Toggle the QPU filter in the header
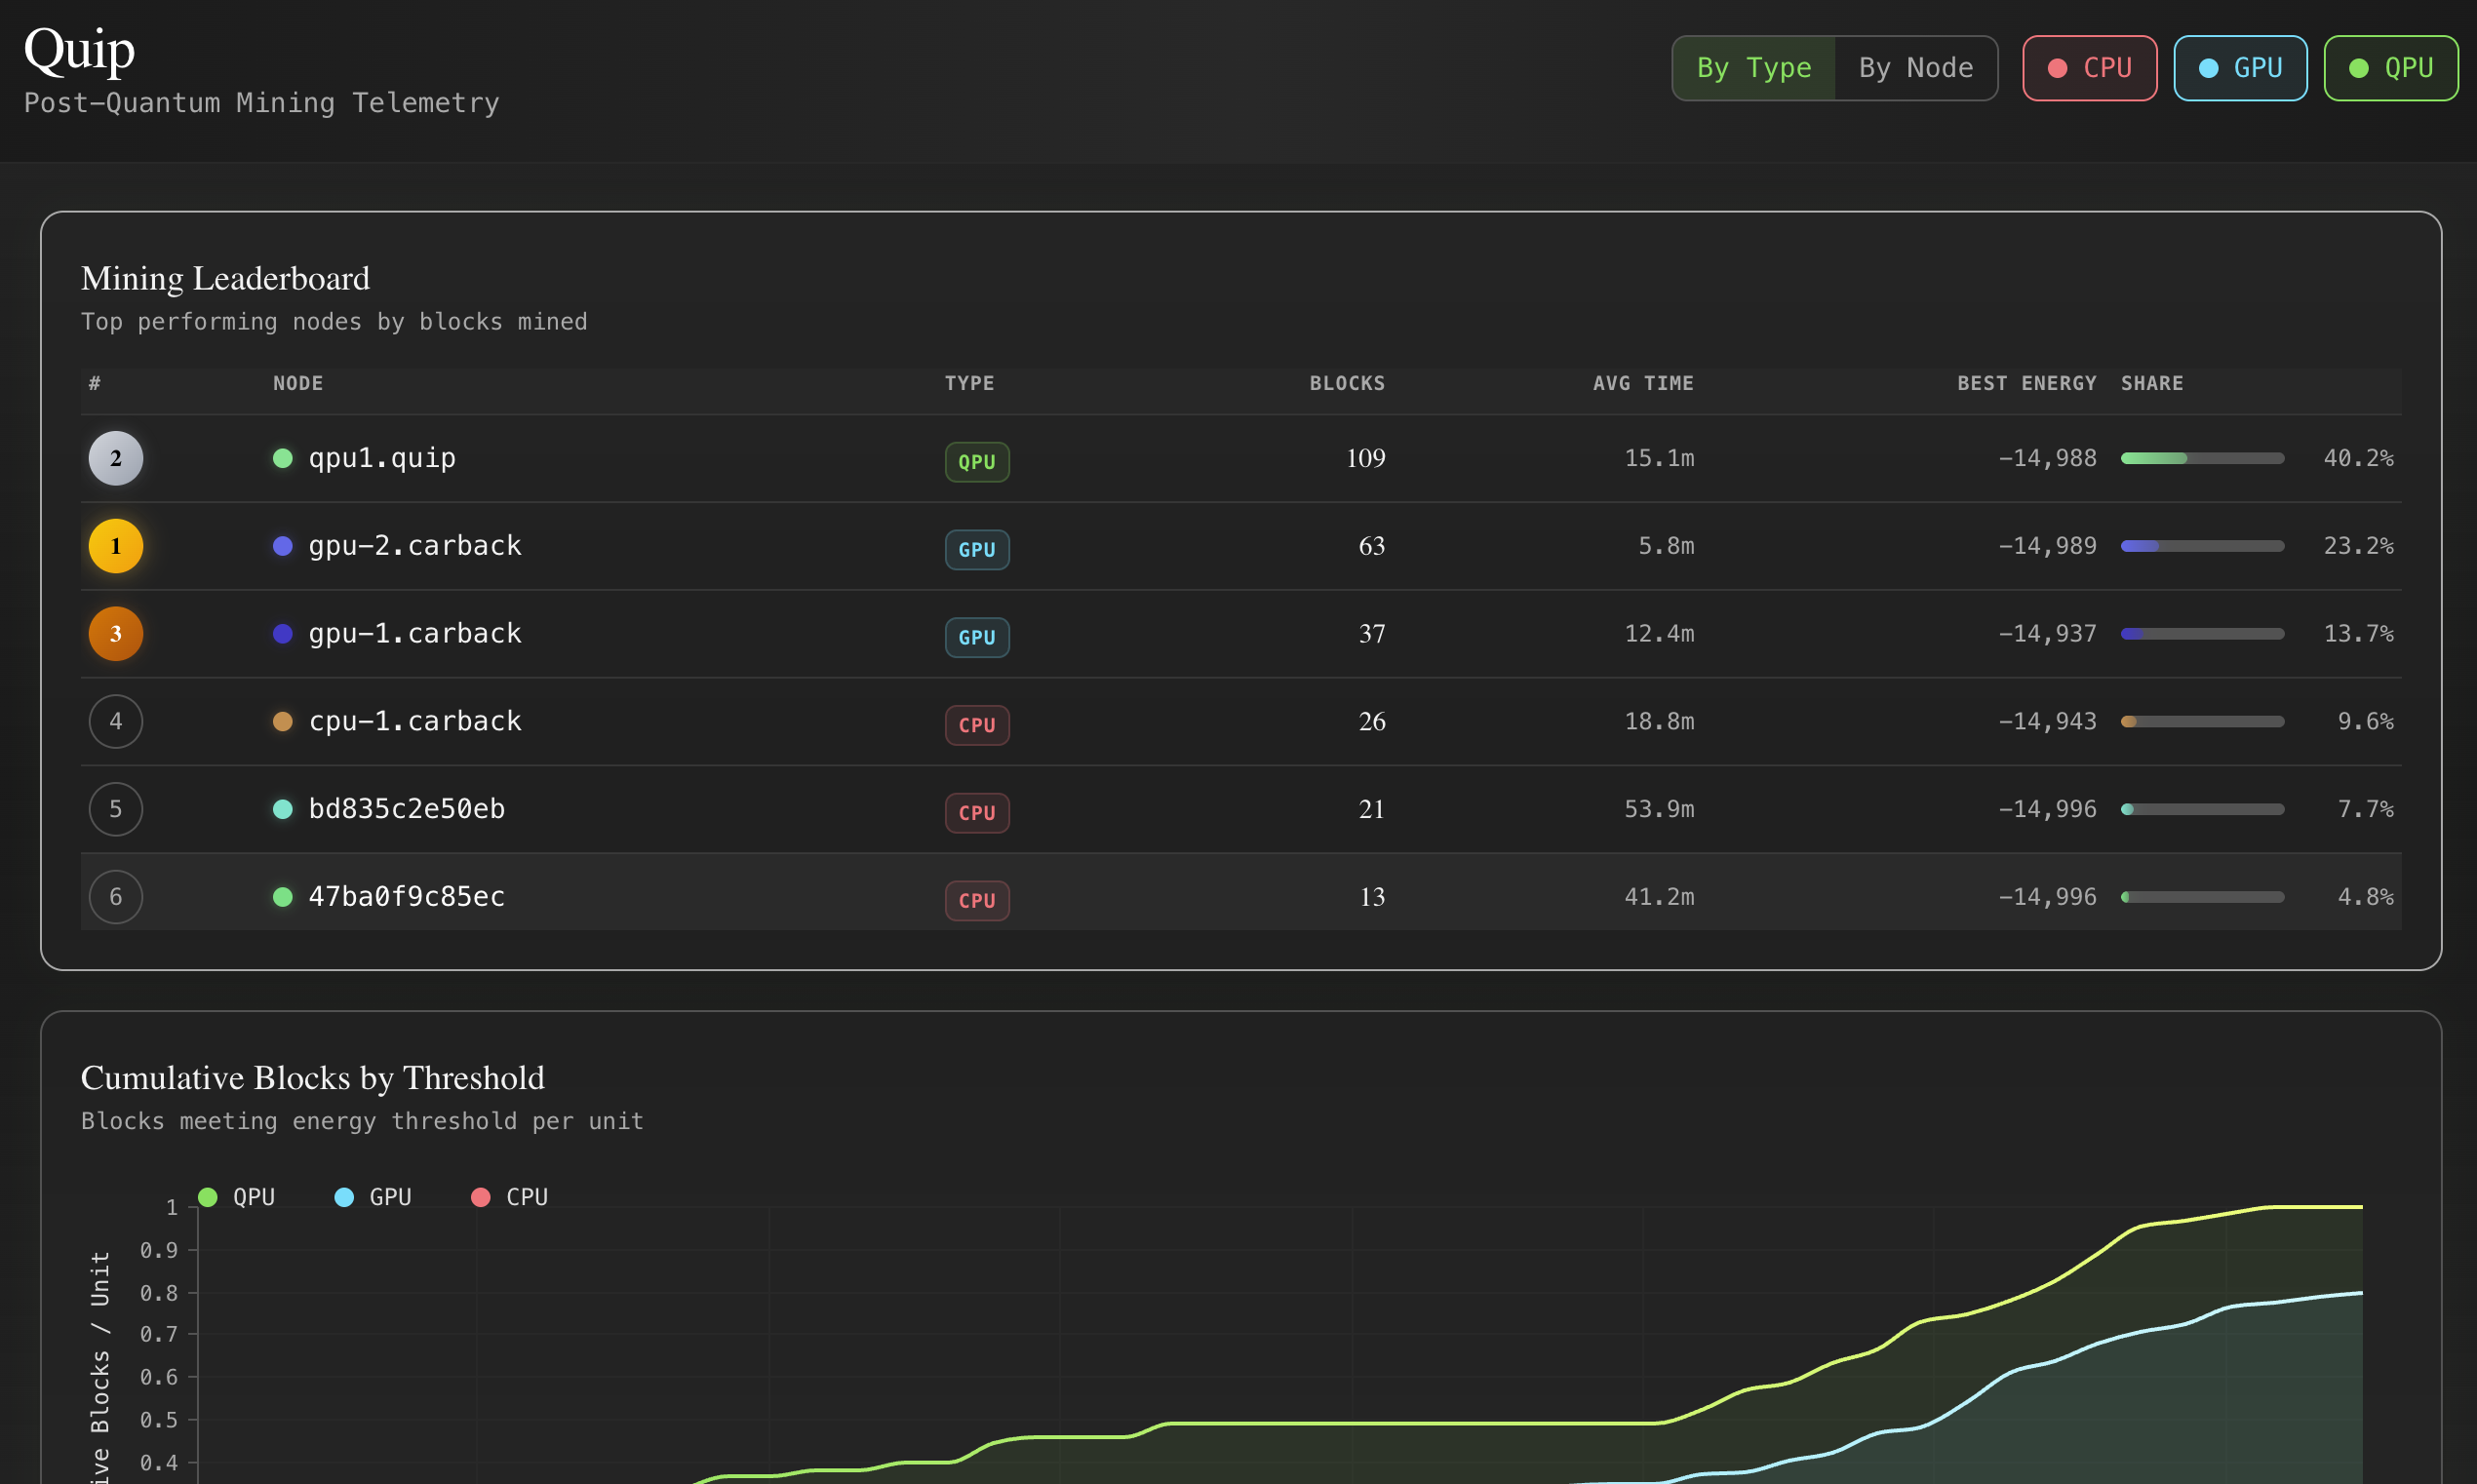 (x=2391, y=68)
